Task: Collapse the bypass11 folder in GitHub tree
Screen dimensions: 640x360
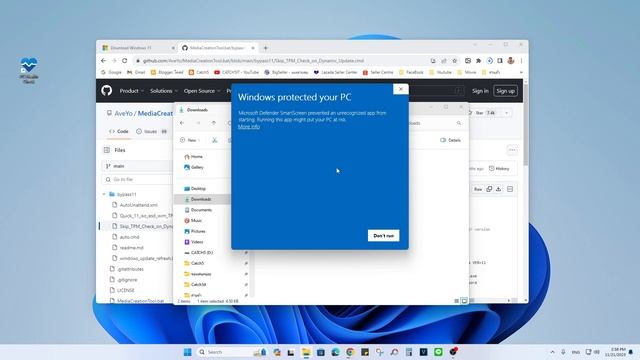Action: click(104, 194)
